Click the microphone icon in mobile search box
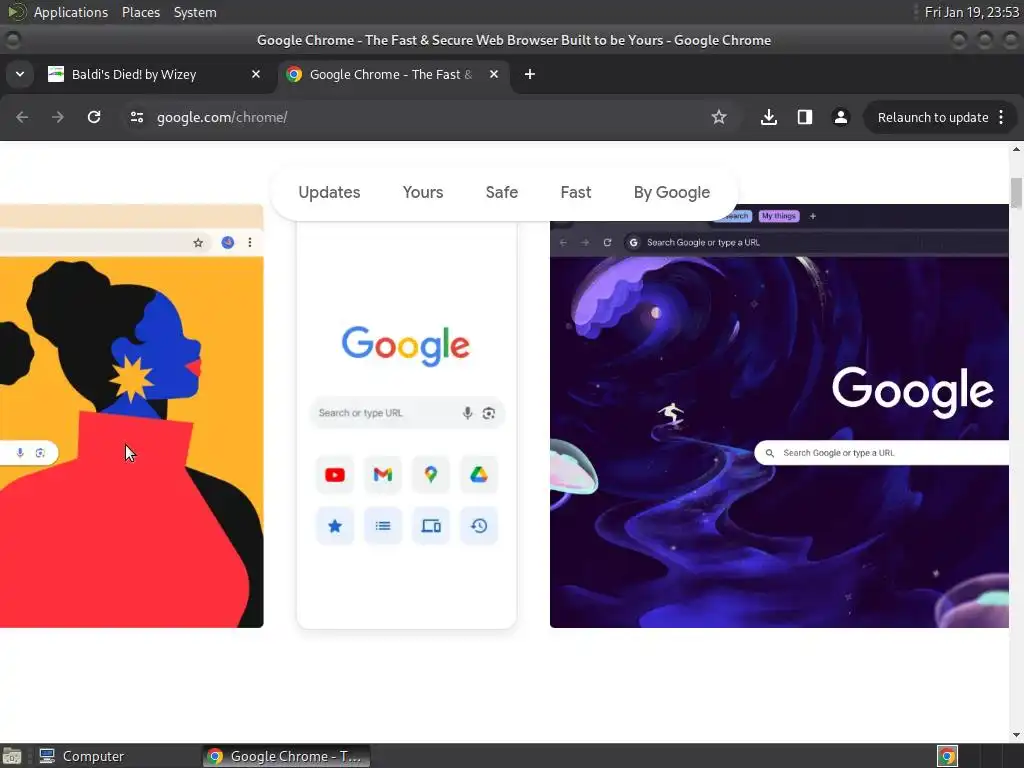The height and width of the screenshot is (768, 1024). (x=467, y=413)
